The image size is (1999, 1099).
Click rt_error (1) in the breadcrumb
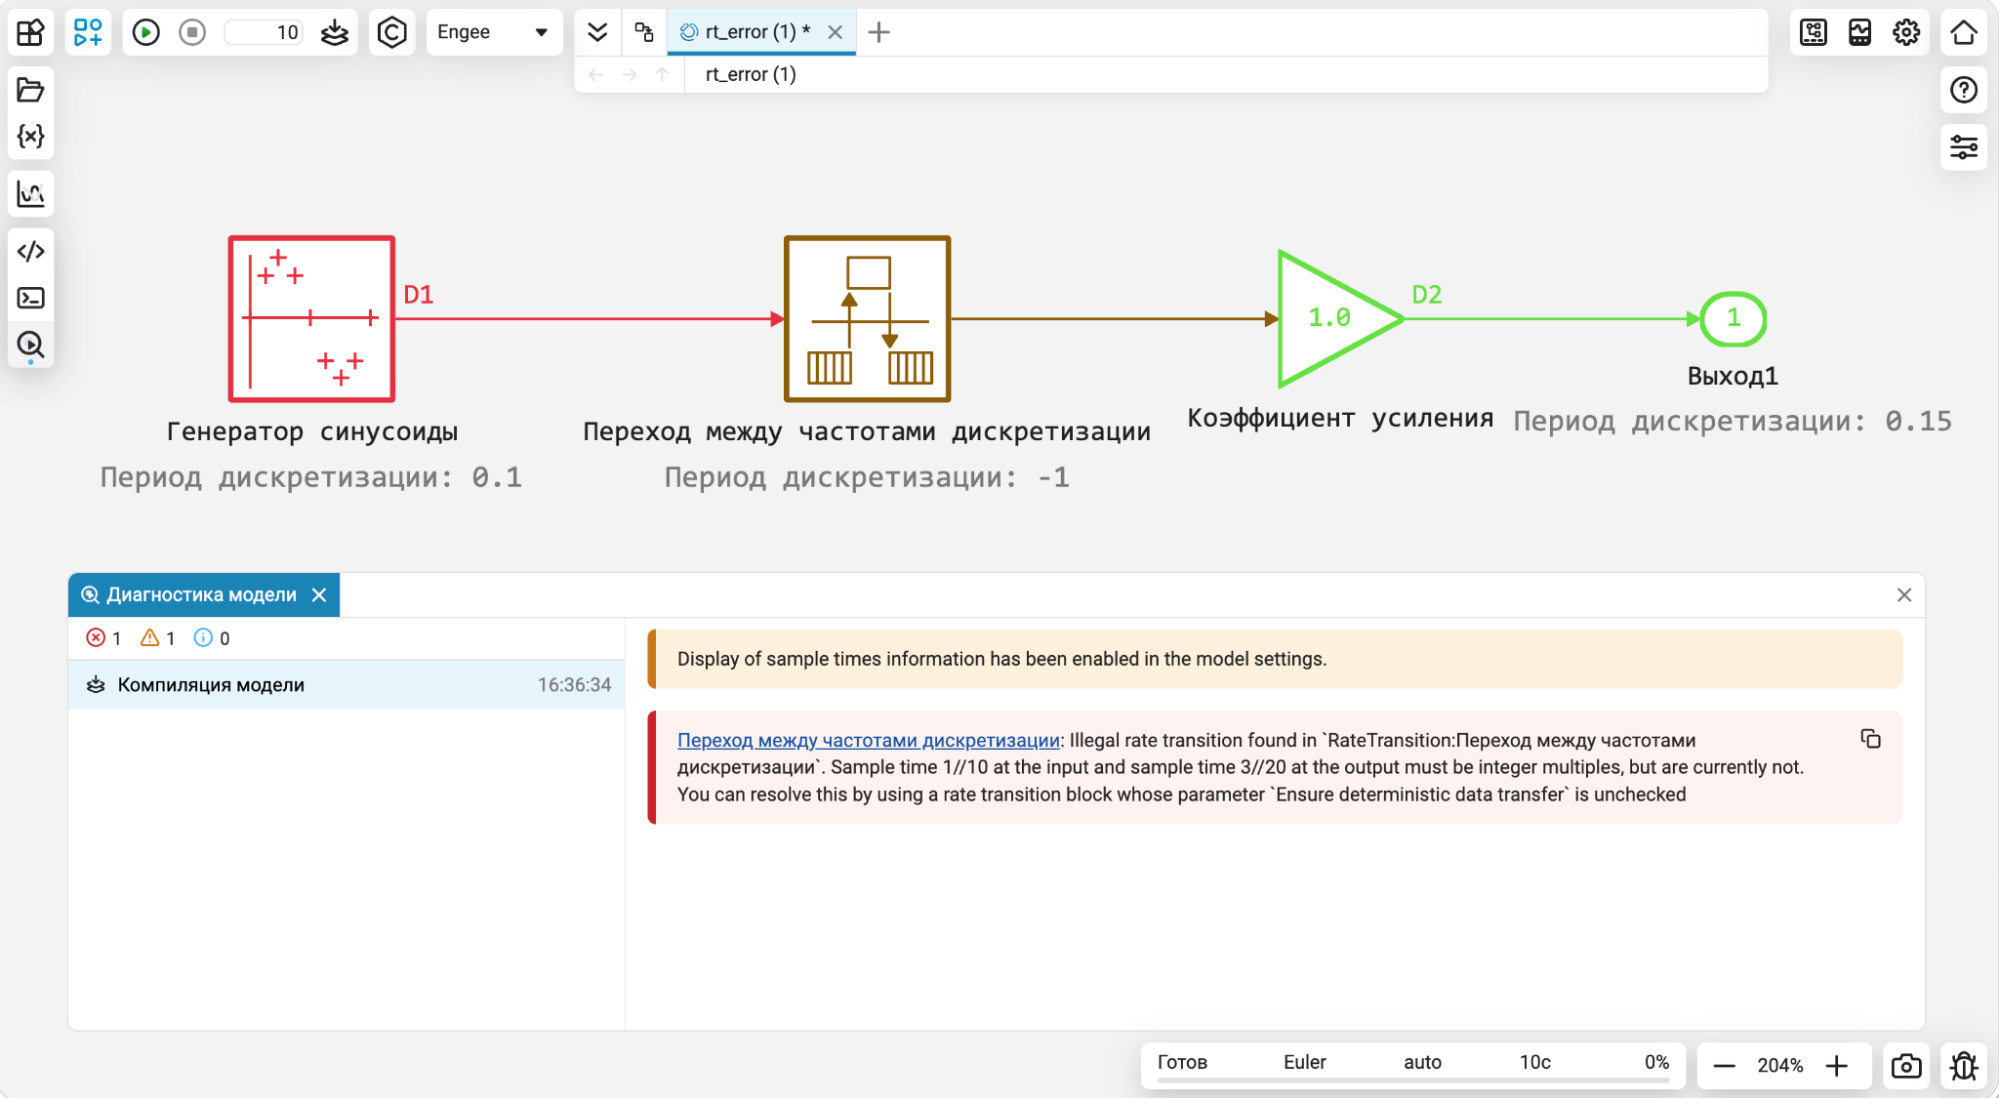751,74
